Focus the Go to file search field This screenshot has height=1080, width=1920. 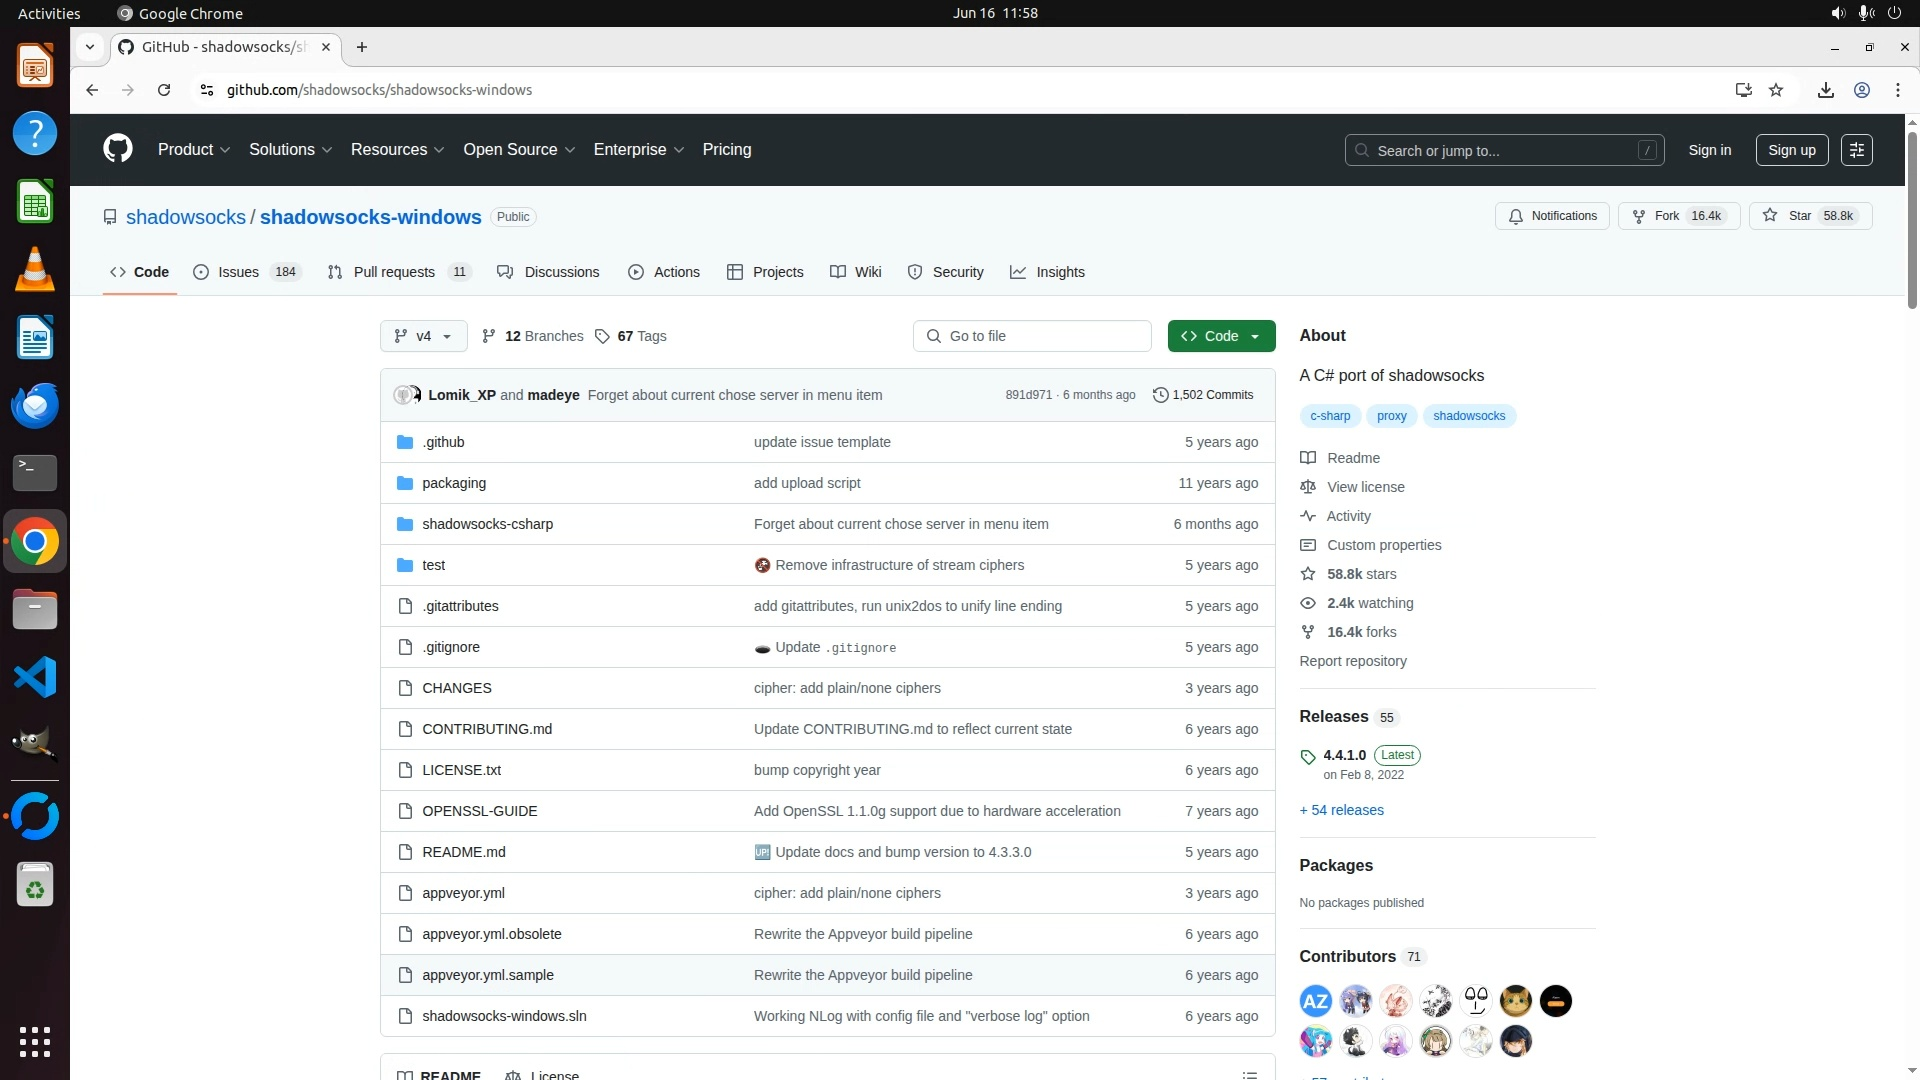click(1032, 336)
